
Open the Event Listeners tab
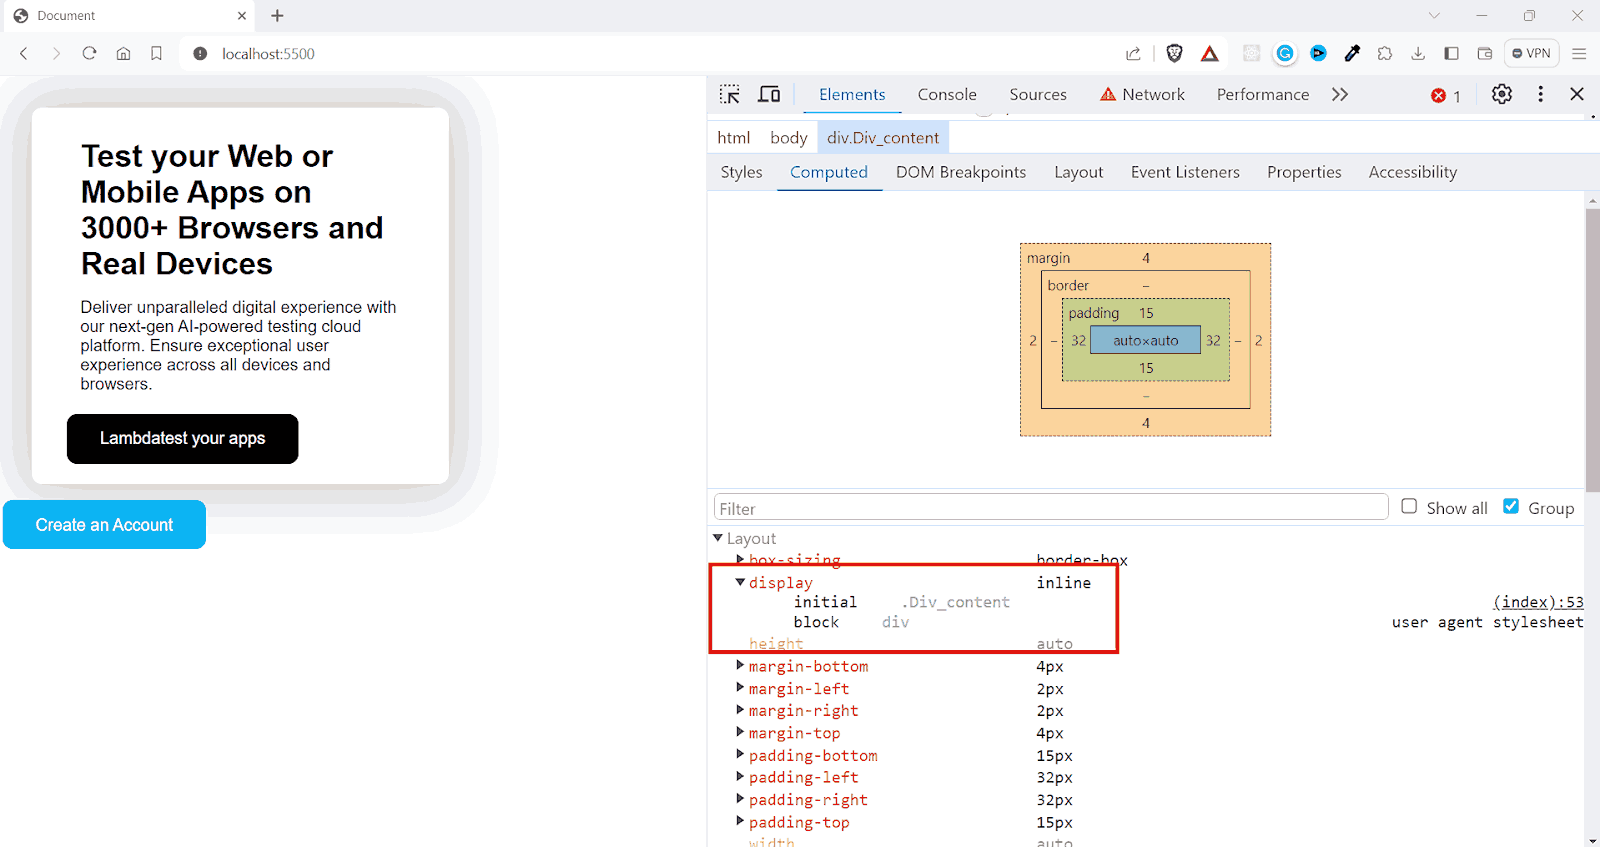(1185, 172)
